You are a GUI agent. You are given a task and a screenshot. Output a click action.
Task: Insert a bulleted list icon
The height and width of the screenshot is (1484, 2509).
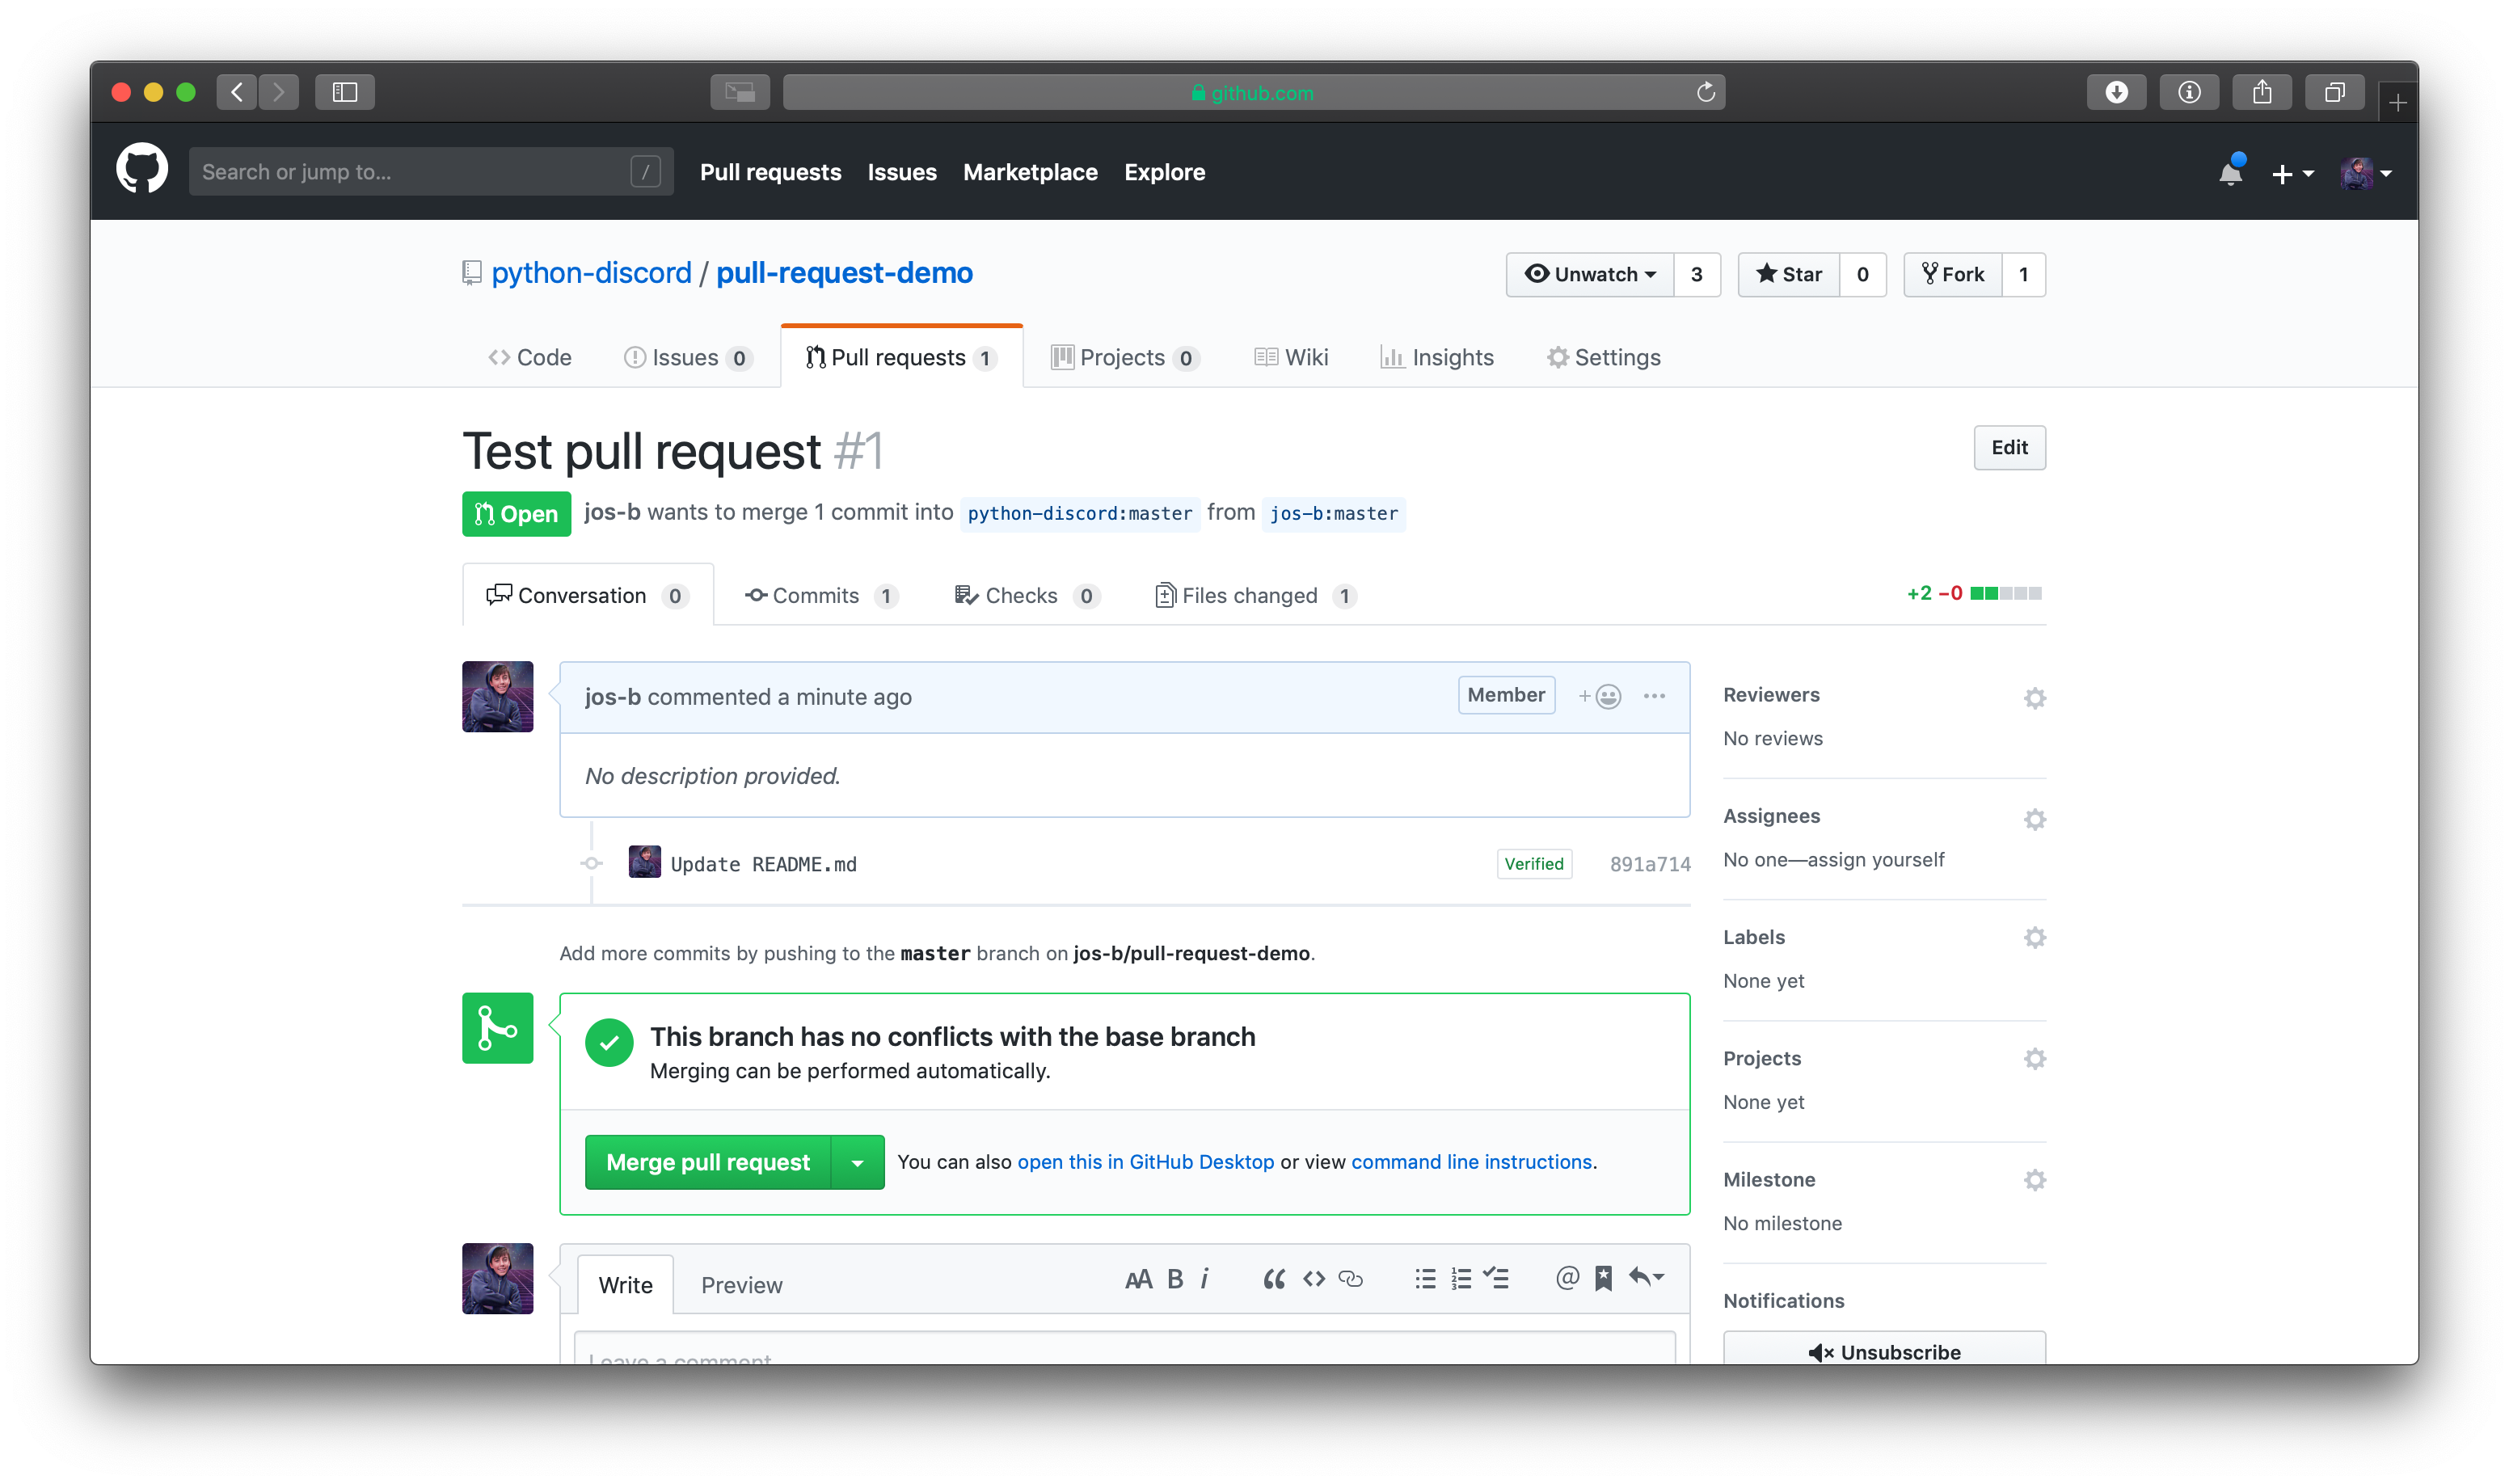coord(1425,1279)
